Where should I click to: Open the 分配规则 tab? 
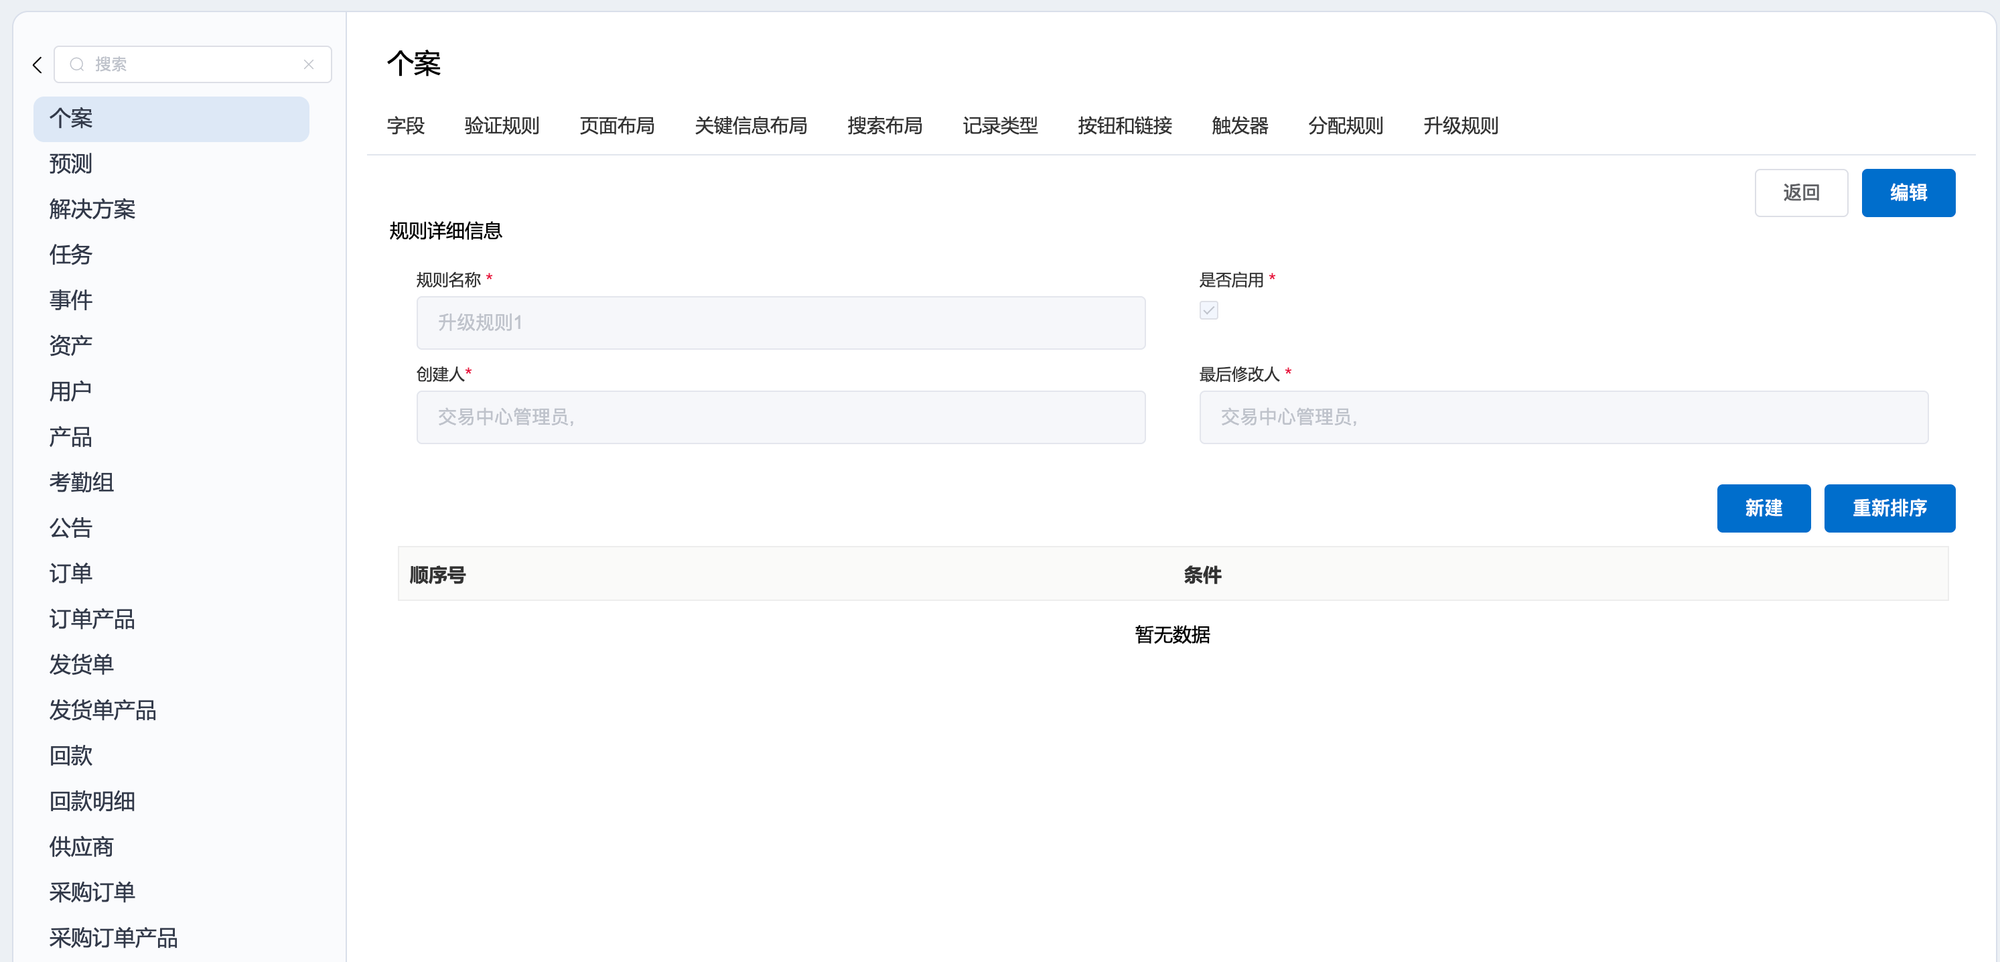[x=1345, y=126]
